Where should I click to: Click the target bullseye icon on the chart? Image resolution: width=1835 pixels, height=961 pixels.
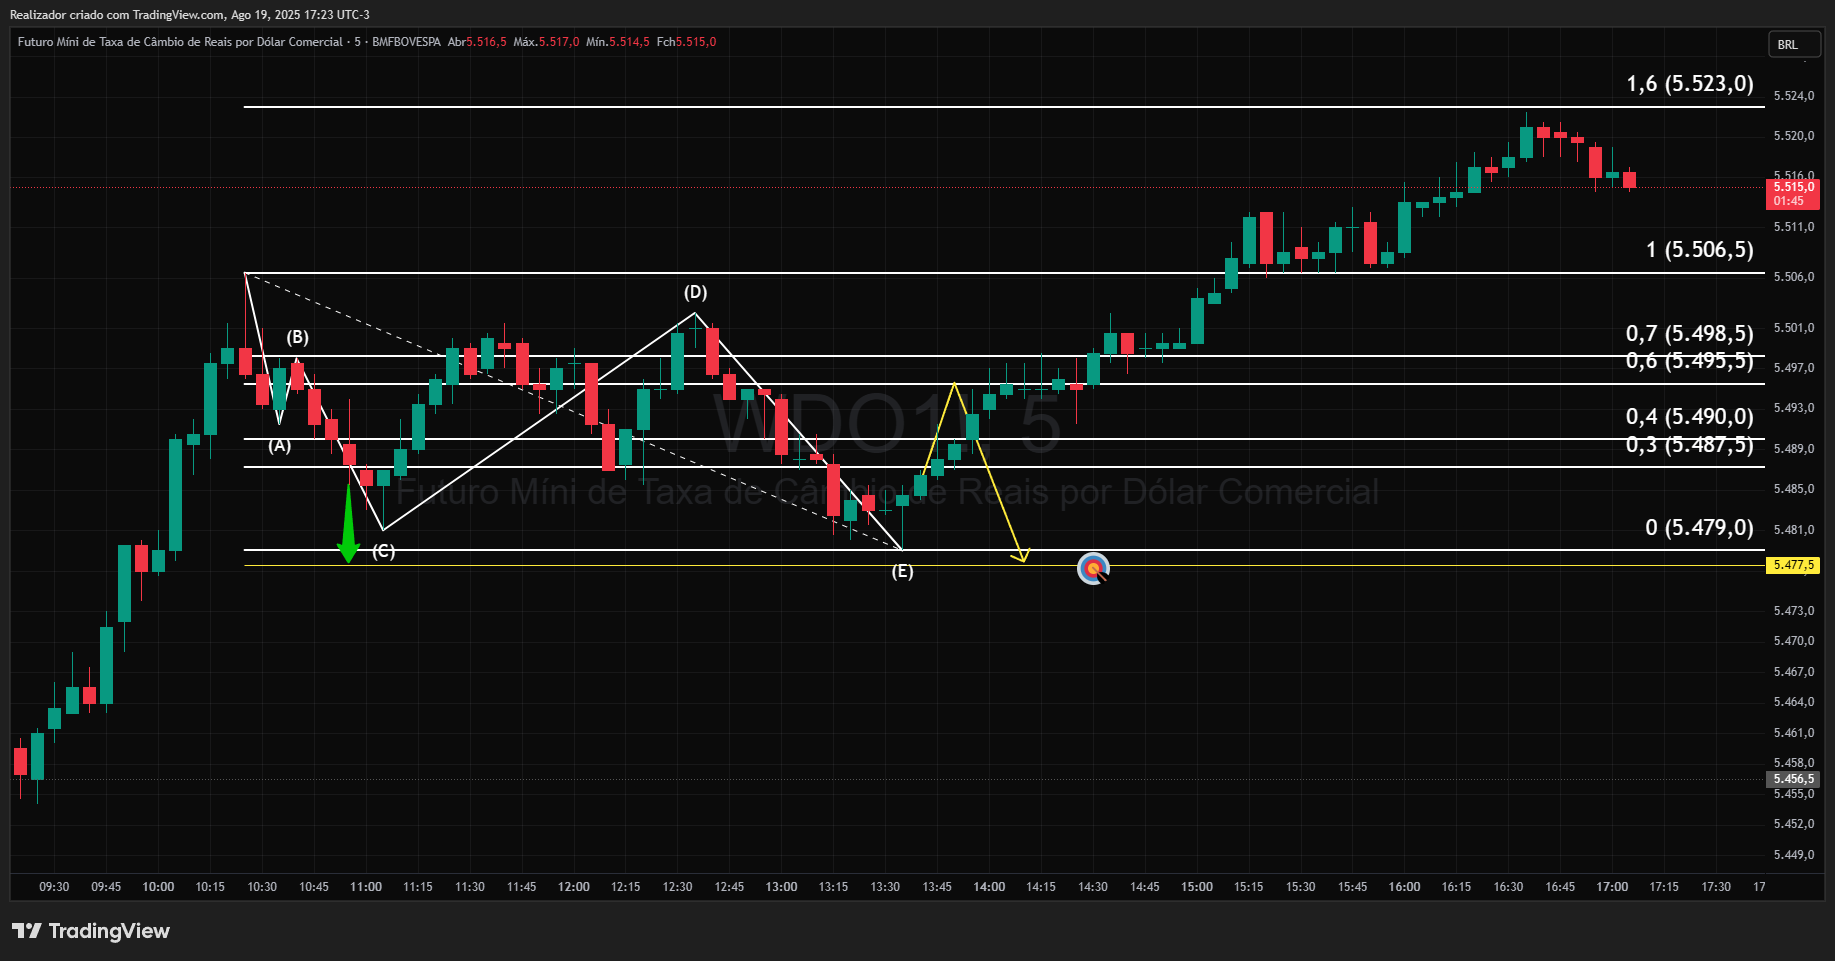(1093, 569)
